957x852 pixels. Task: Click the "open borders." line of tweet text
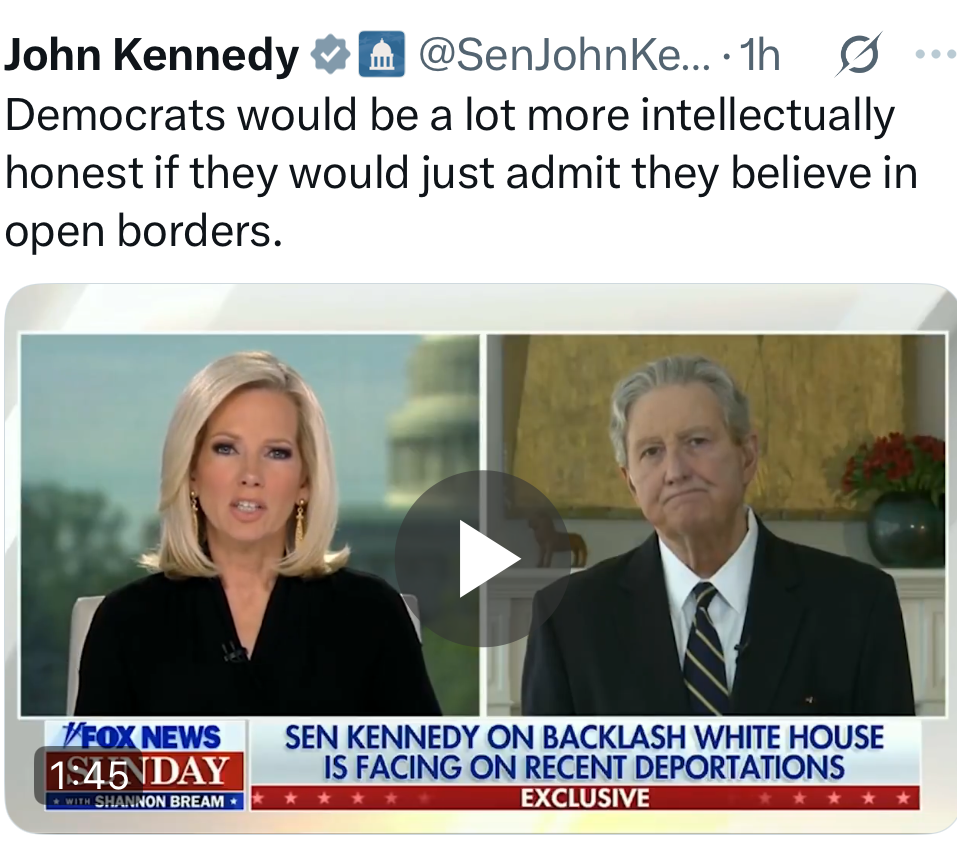[144, 233]
